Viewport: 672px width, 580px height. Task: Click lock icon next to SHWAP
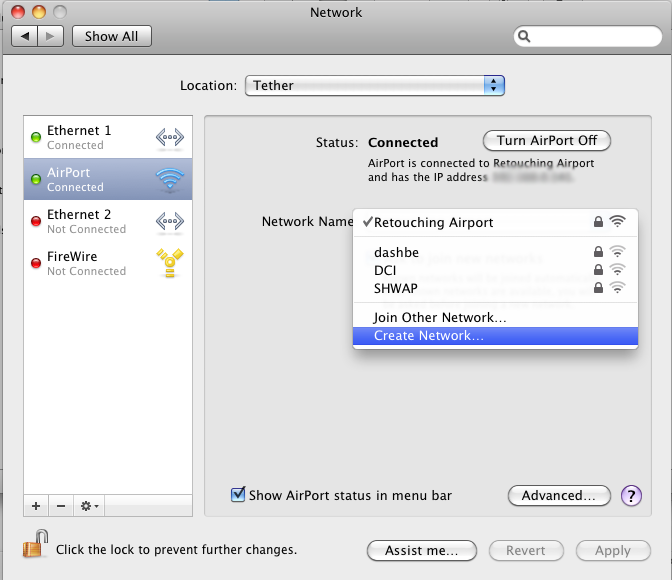click(598, 288)
